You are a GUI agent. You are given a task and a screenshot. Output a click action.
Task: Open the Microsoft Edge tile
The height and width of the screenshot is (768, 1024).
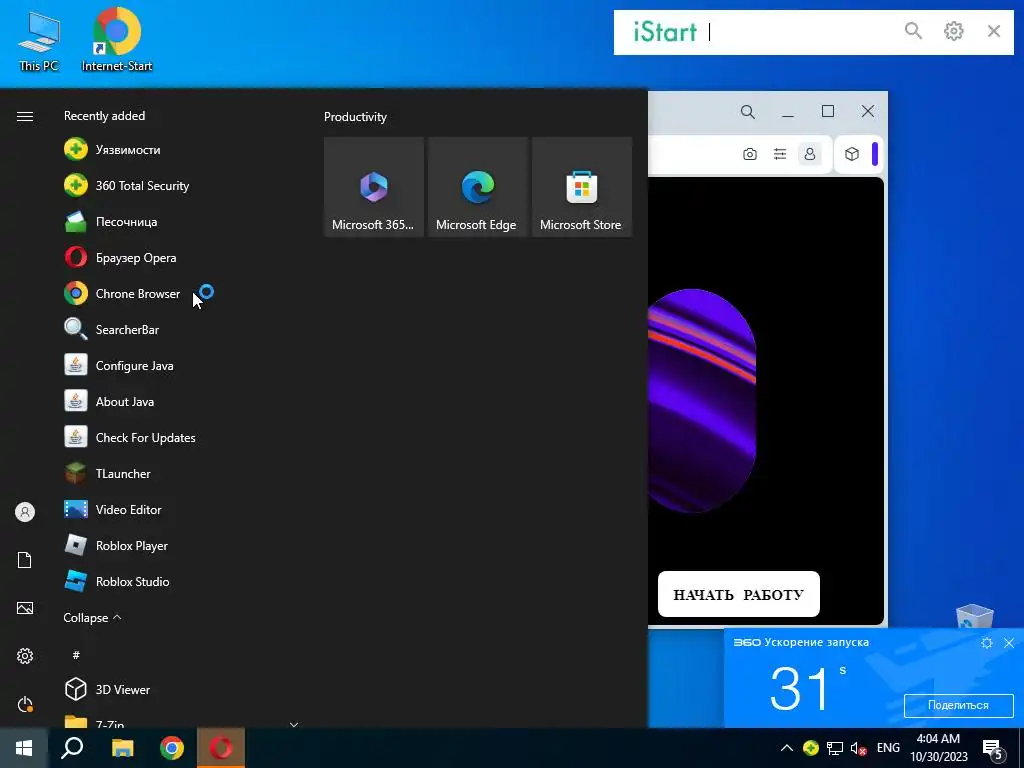[x=477, y=187]
